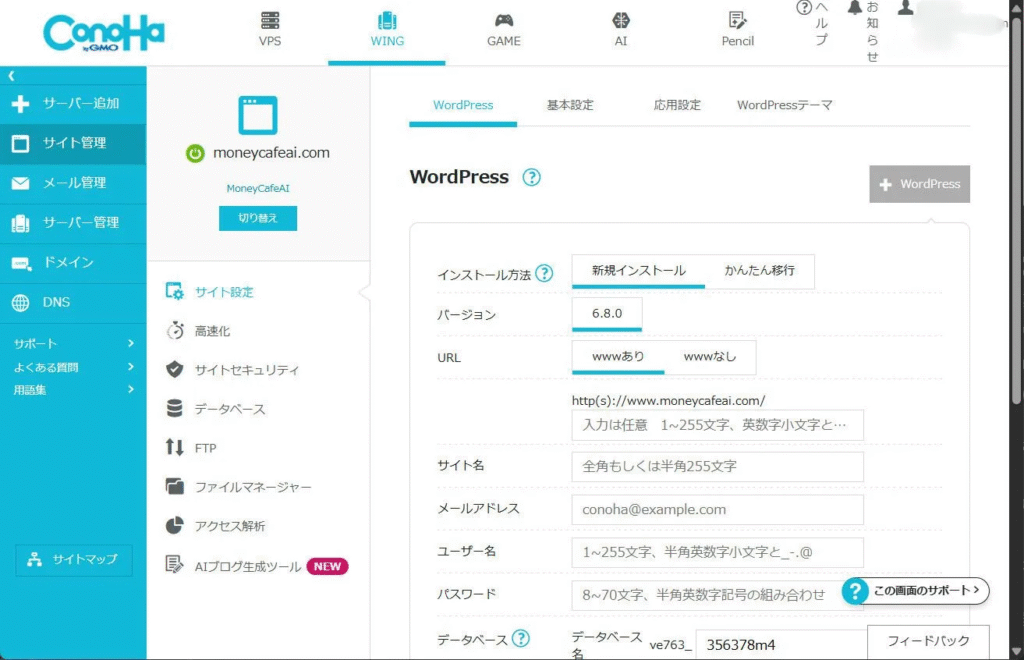Open the Pencil service icon

737,21
